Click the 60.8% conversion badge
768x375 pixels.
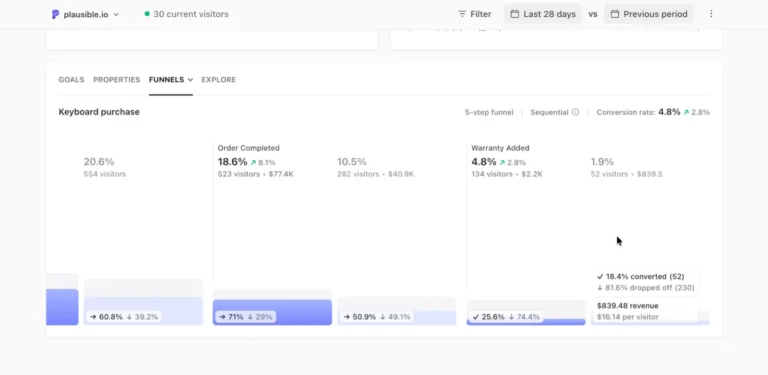(124, 317)
